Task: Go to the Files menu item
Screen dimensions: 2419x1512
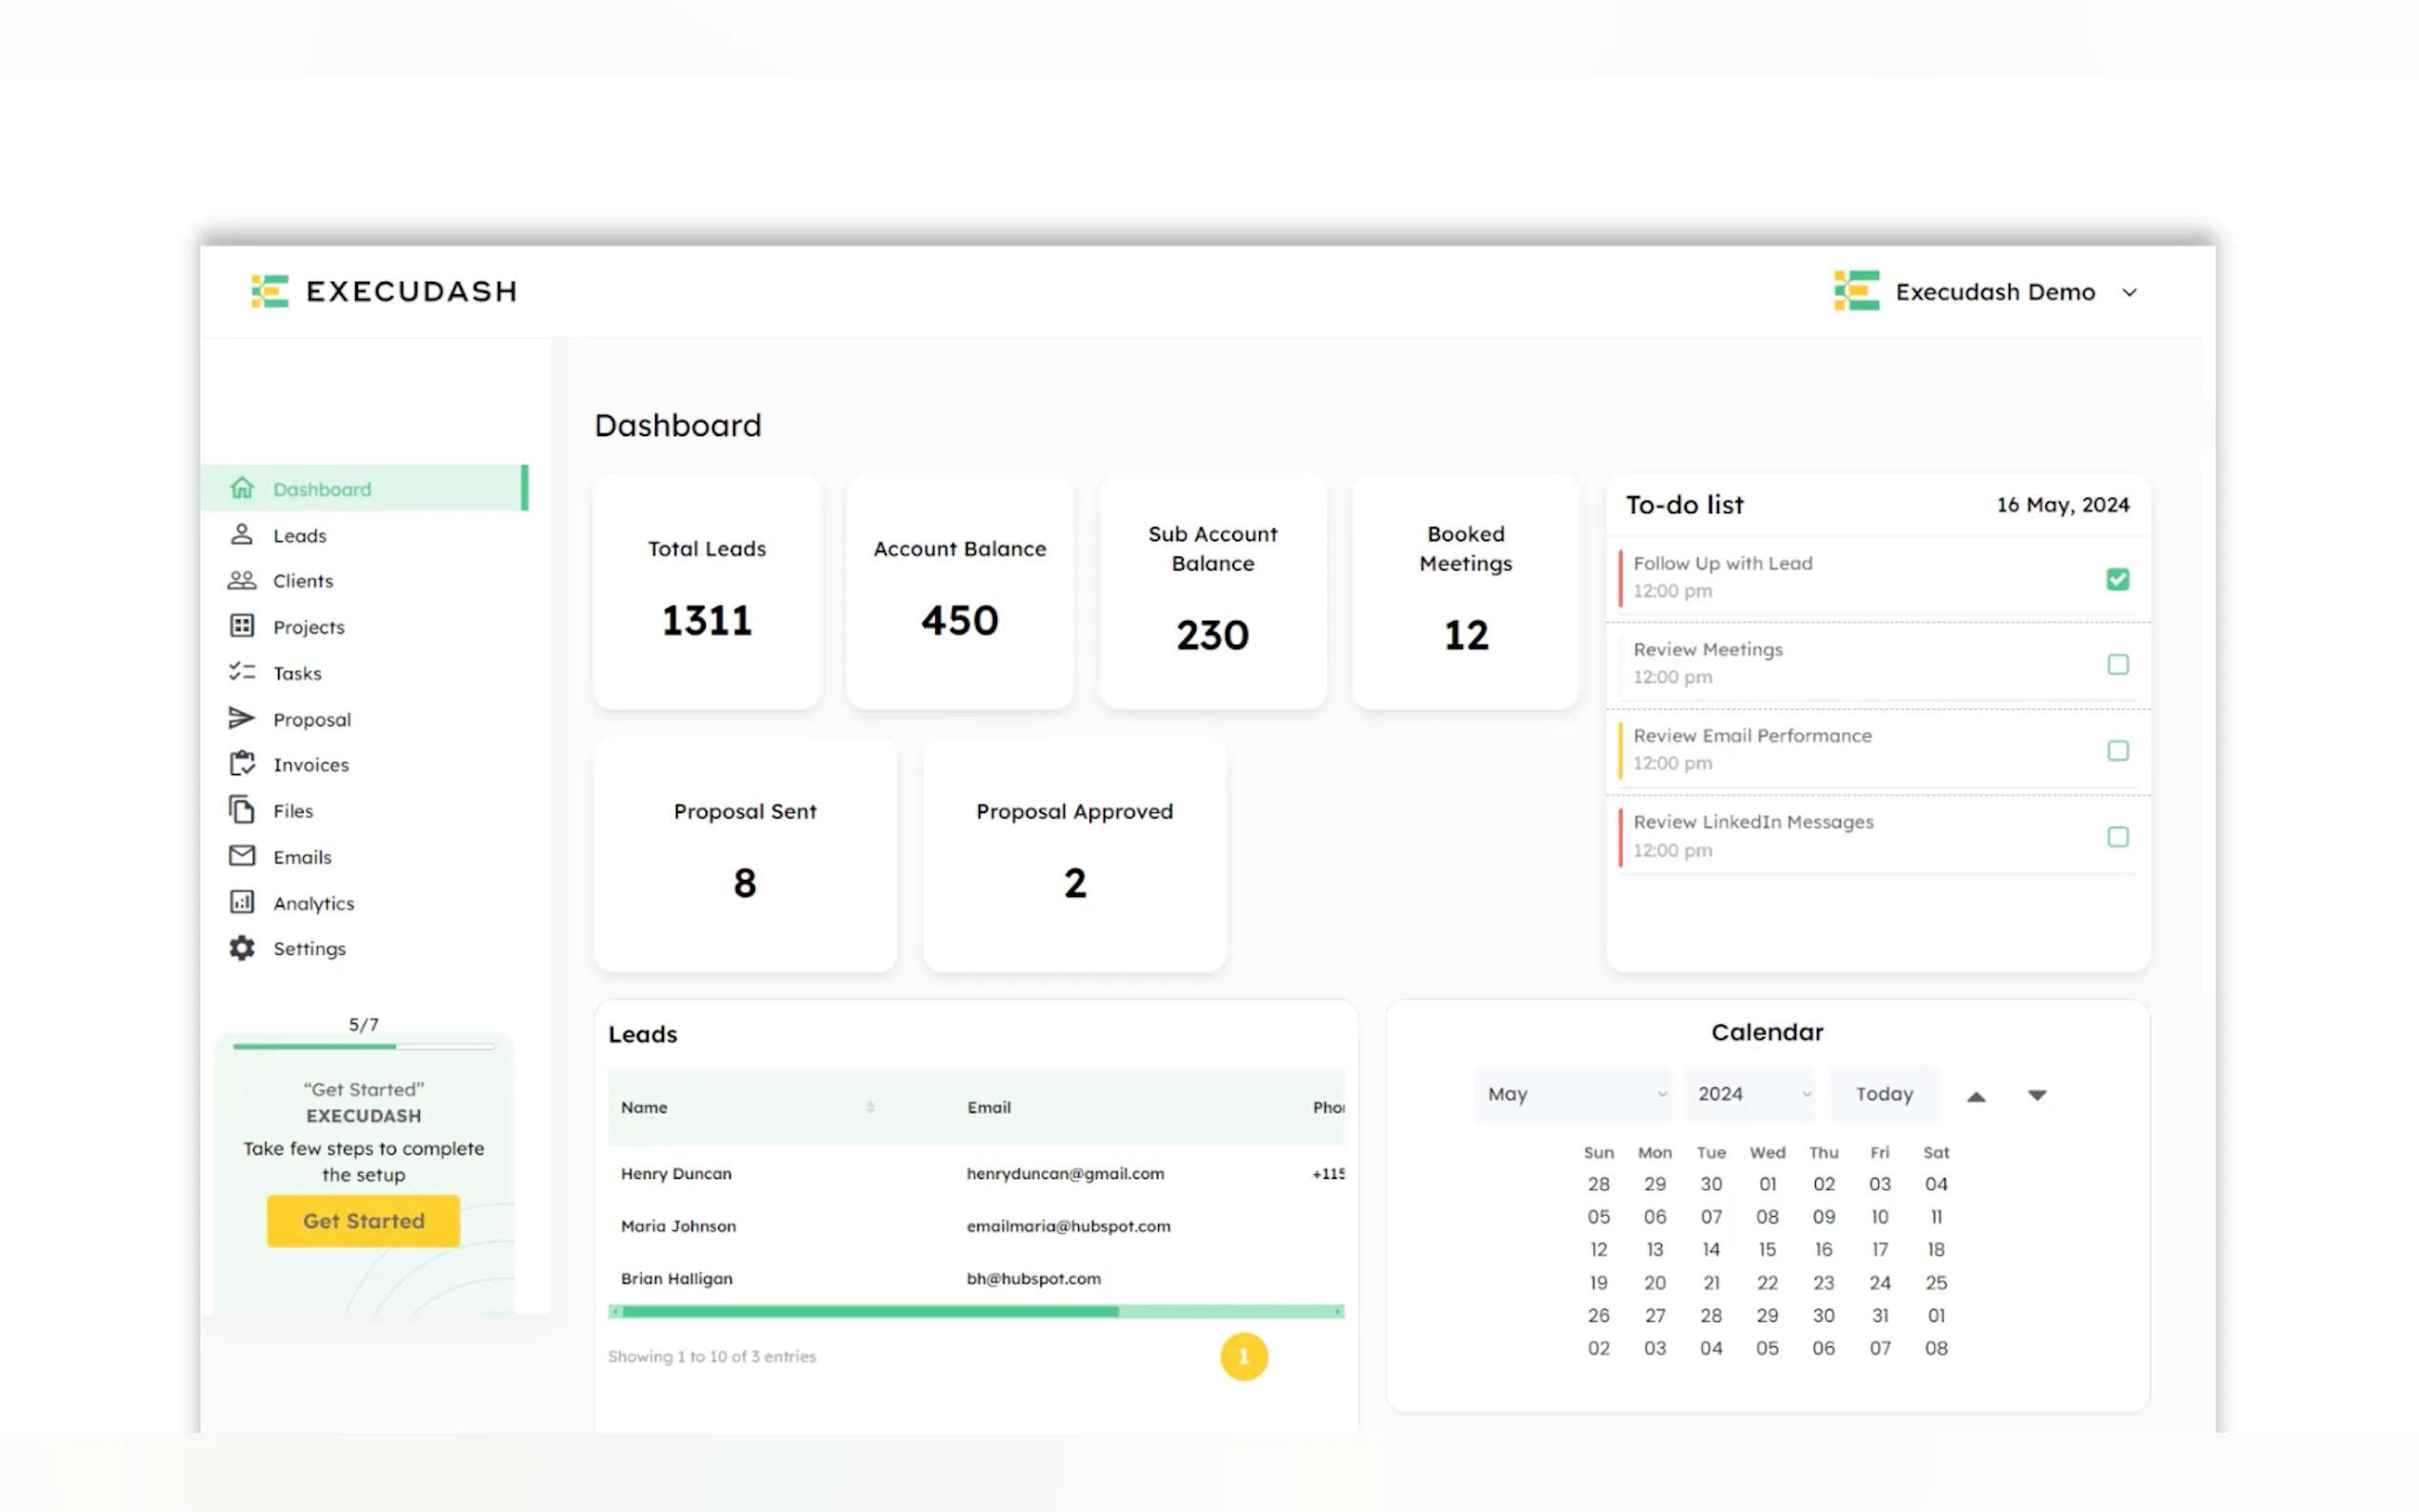Action: [x=293, y=811]
